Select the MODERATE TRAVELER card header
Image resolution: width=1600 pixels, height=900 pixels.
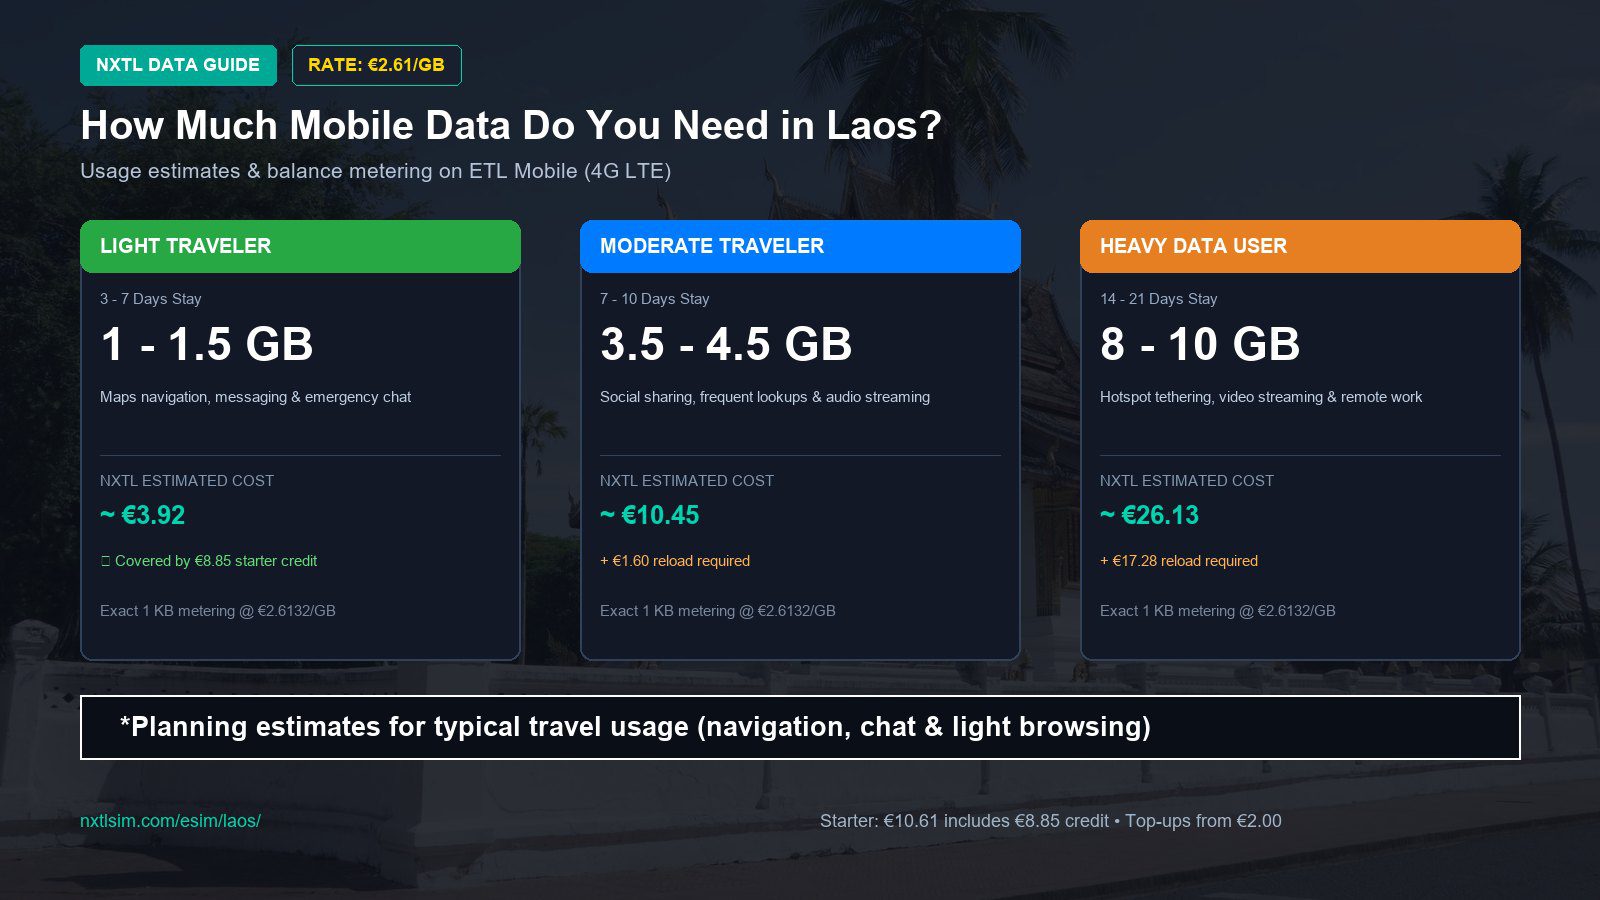point(800,246)
